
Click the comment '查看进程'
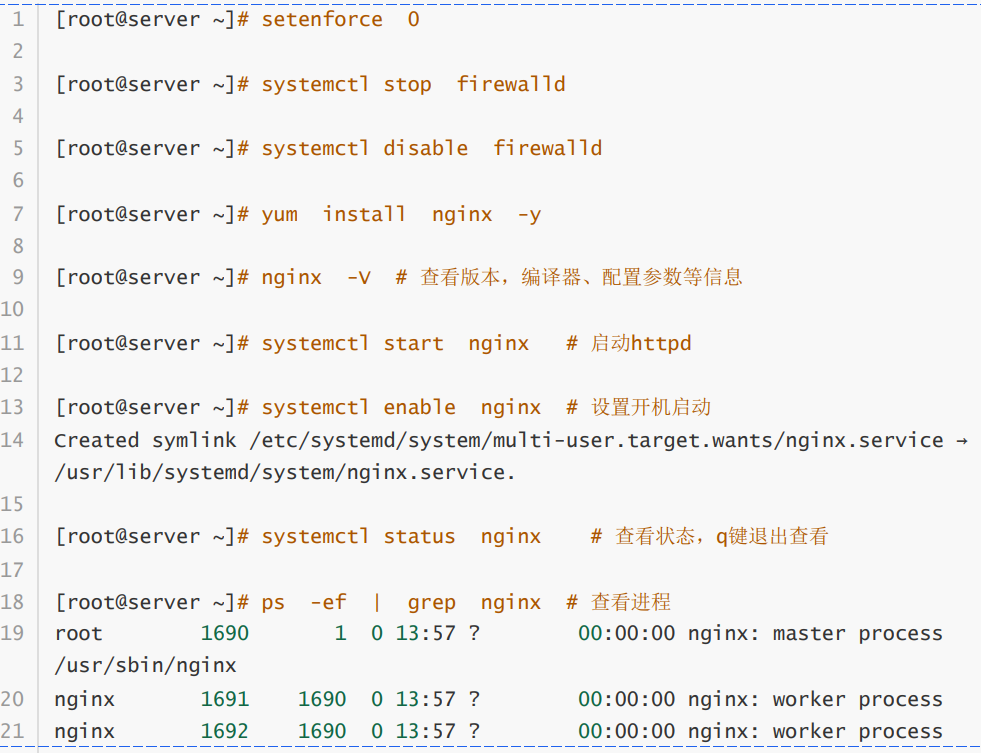pyautogui.click(x=631, y=602)
